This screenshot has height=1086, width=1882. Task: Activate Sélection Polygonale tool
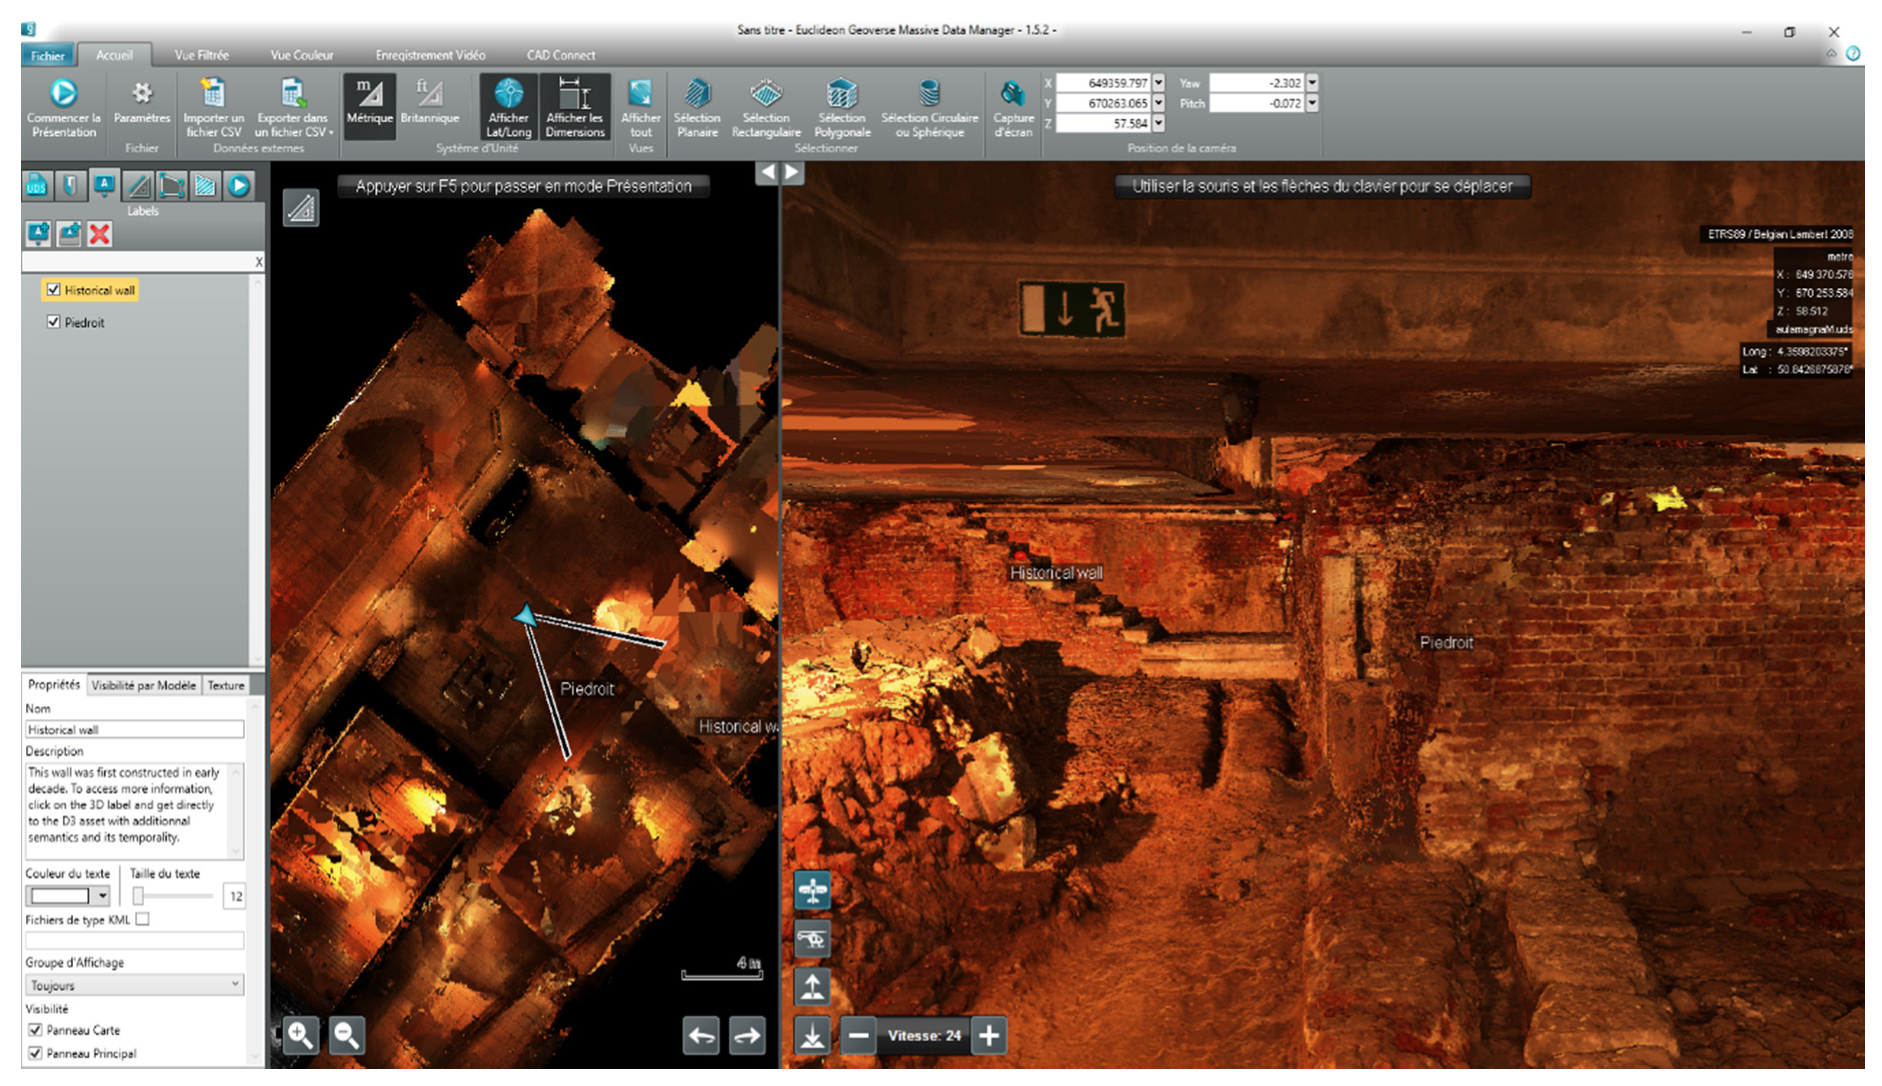pyautogui.click(x=842, y=94)
